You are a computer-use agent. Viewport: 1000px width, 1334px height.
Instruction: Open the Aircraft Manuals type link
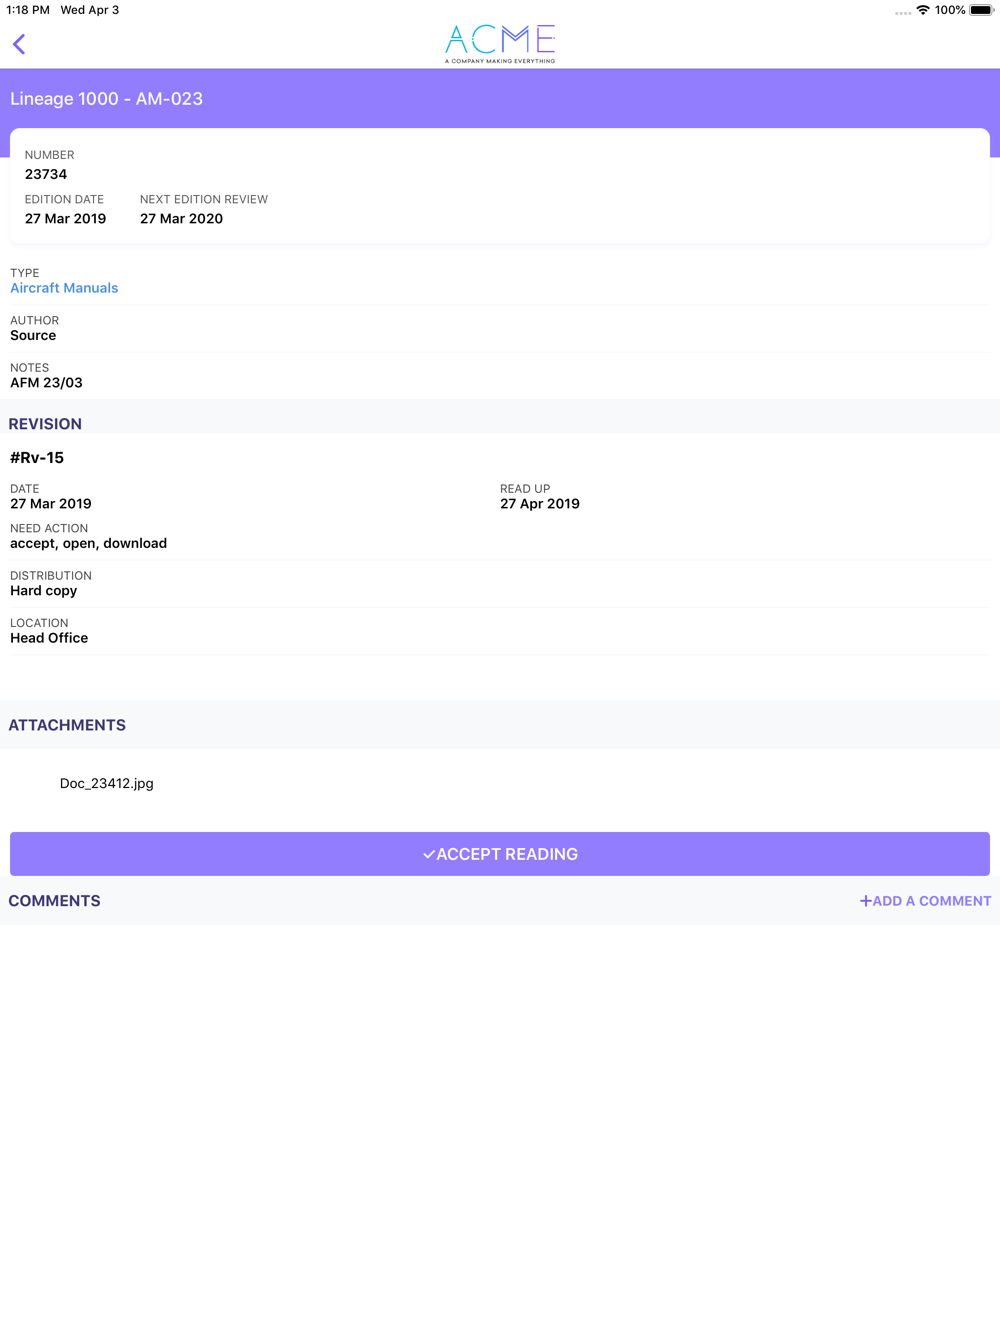click(64, 288)
